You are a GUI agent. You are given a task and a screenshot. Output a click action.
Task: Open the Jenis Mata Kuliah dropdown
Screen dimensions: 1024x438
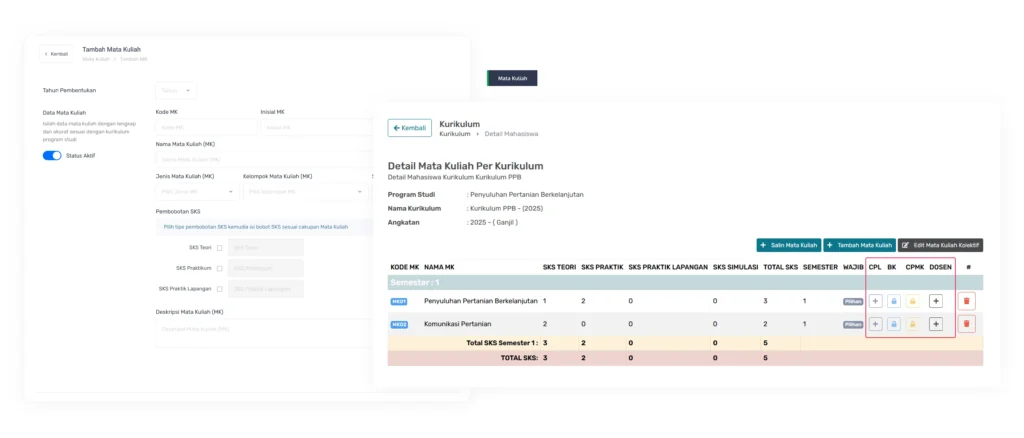tap(197, 192)
